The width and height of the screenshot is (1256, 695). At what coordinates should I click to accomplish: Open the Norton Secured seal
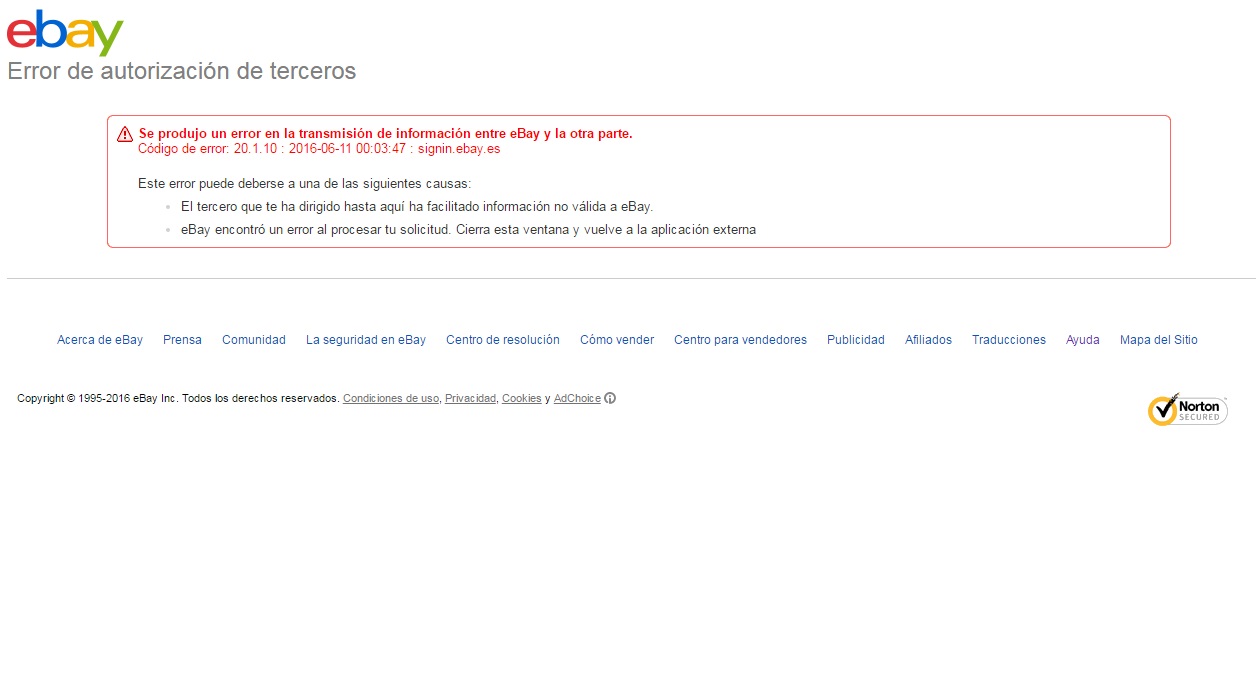point(1187,410)
